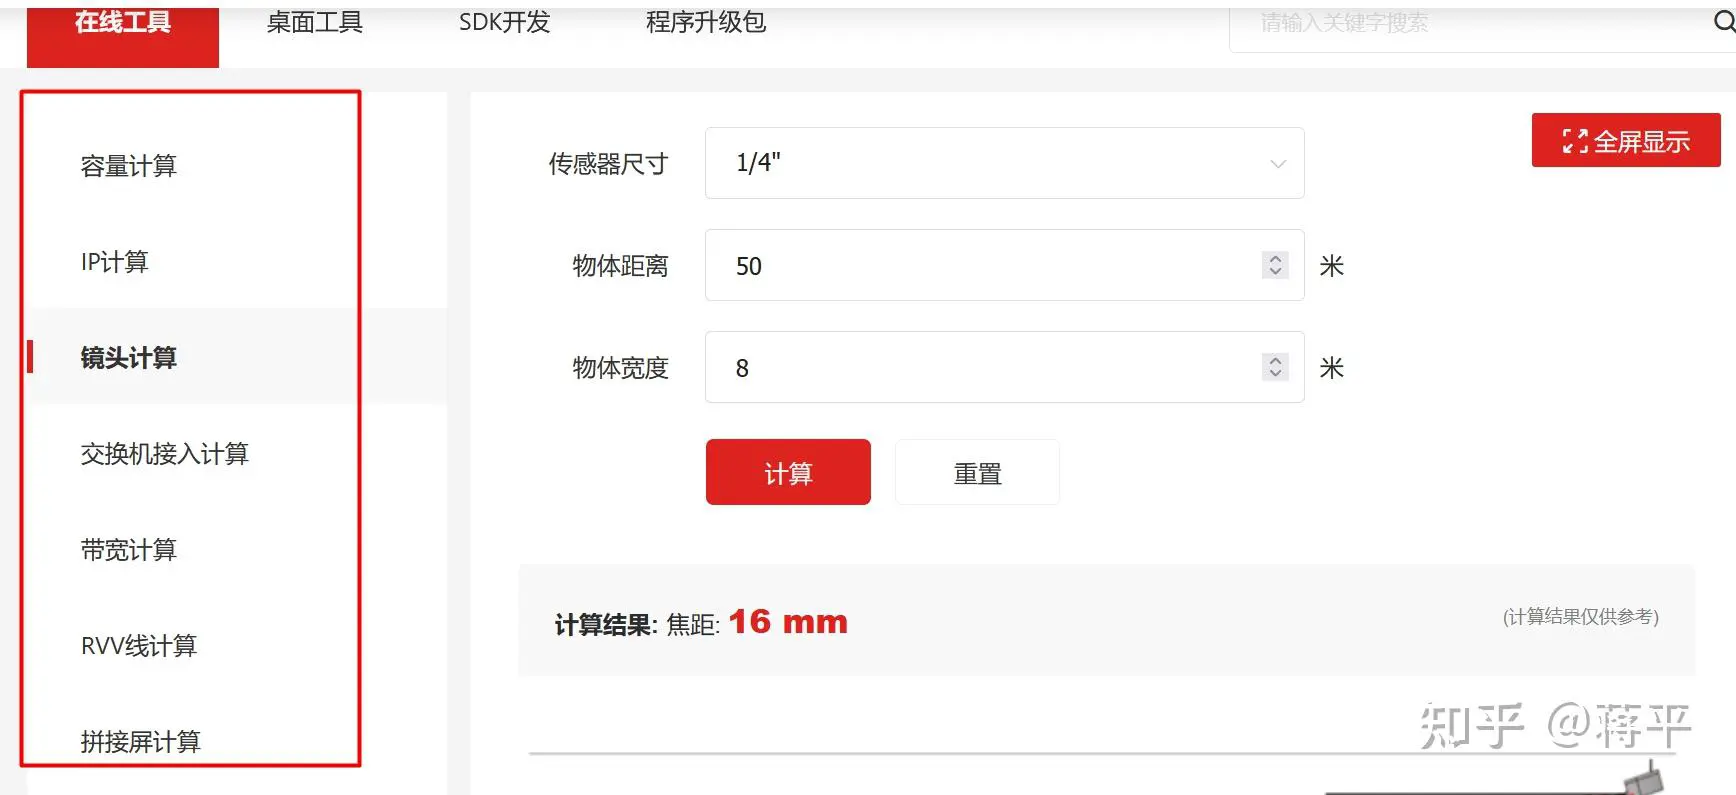Open the 1/4" sensor size combo box
Image resolution: width=1736 pixels, height=795 pixels.
pyautogui.click(x=1004, y=163)
